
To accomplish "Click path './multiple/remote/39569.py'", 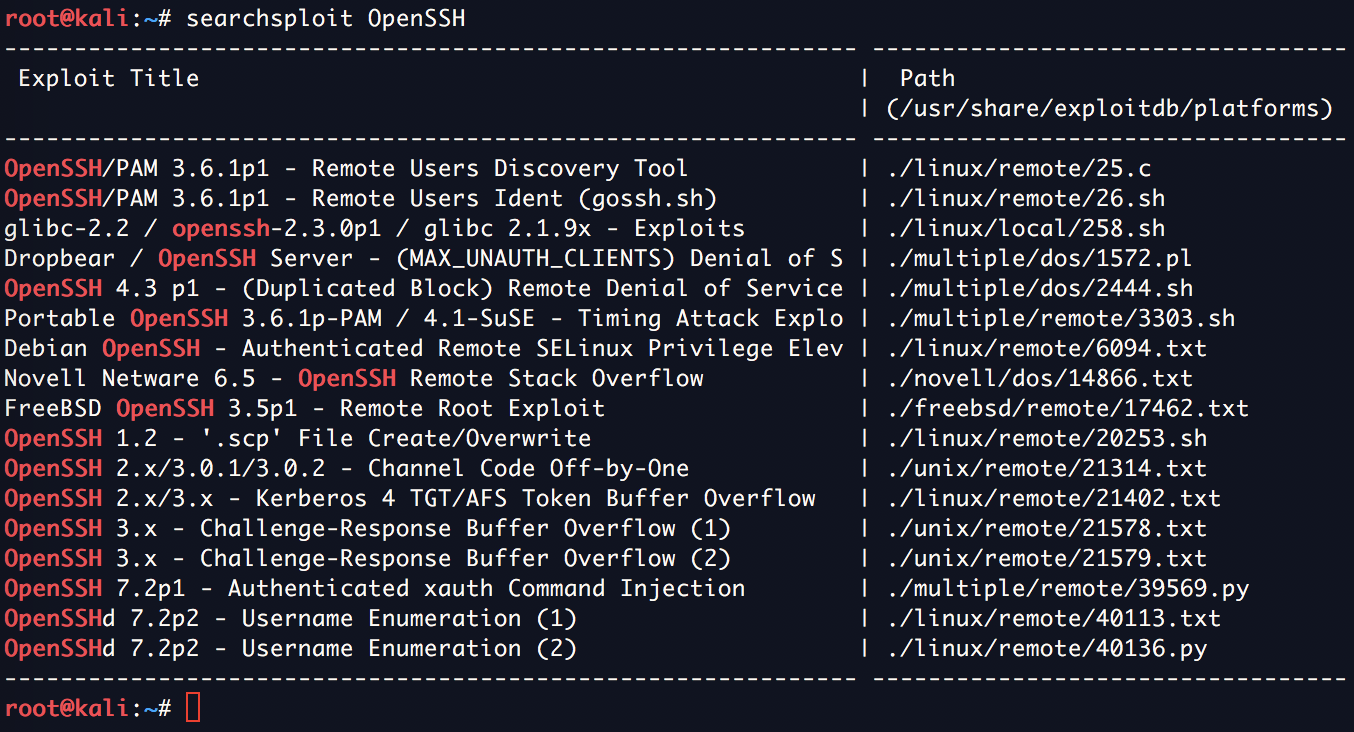I will click(1067, 588).
